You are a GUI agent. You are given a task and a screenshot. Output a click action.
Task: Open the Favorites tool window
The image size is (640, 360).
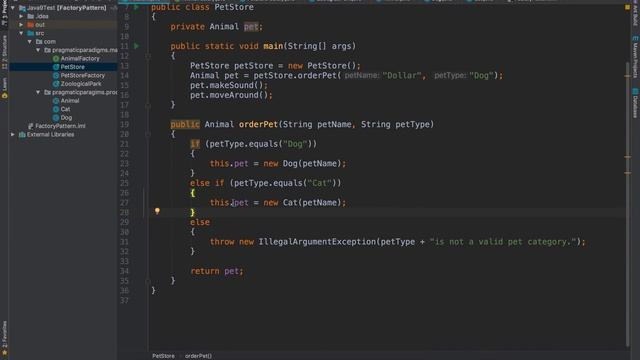(4, 338)
